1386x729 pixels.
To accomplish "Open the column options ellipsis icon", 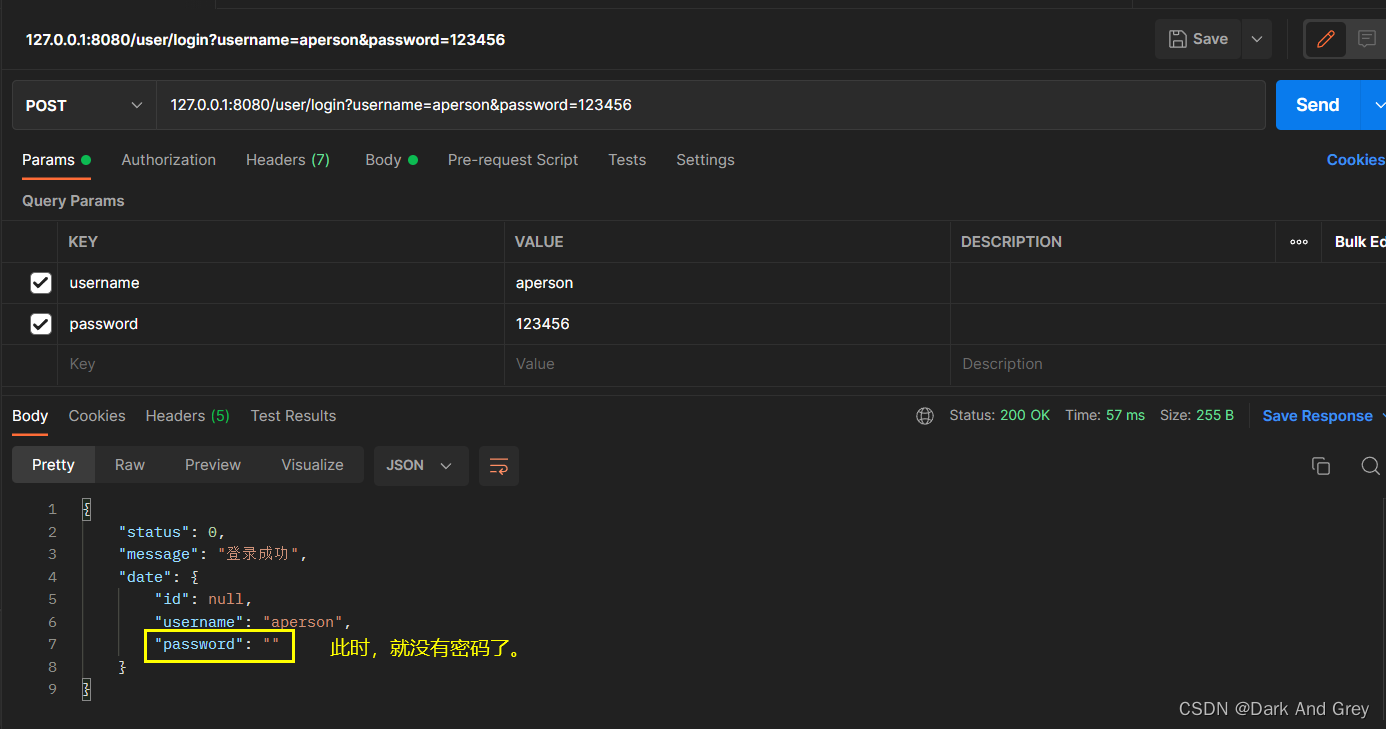I will coord(1299,242).
